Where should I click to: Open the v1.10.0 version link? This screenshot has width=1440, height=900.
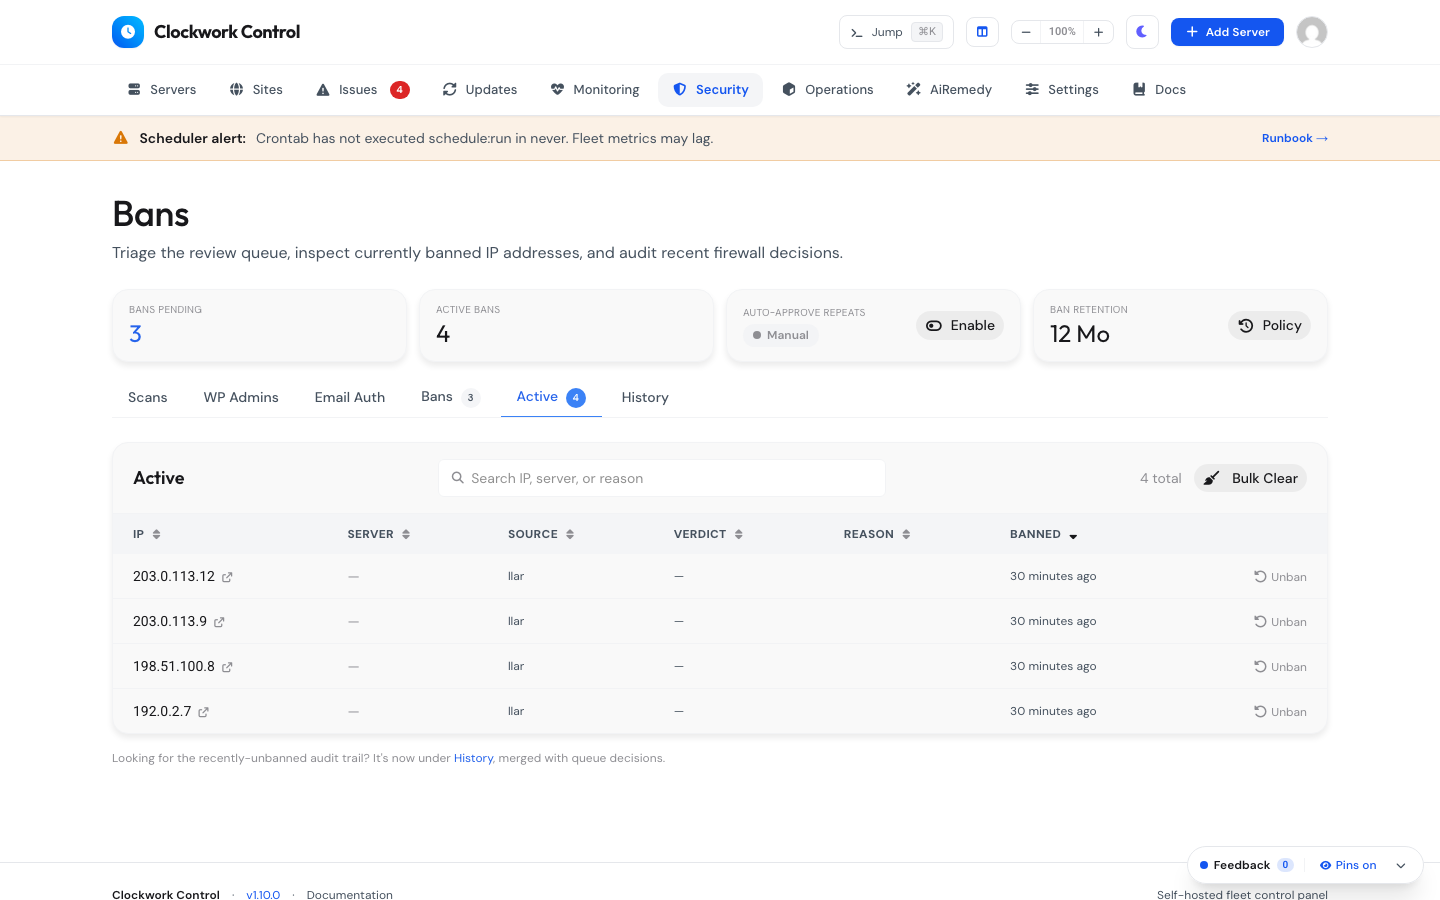[263, 895]
